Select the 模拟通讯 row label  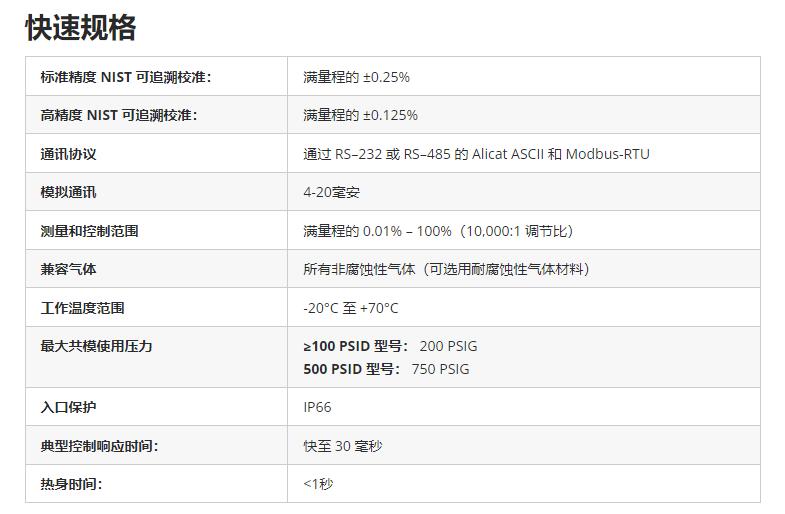[68, 192]
